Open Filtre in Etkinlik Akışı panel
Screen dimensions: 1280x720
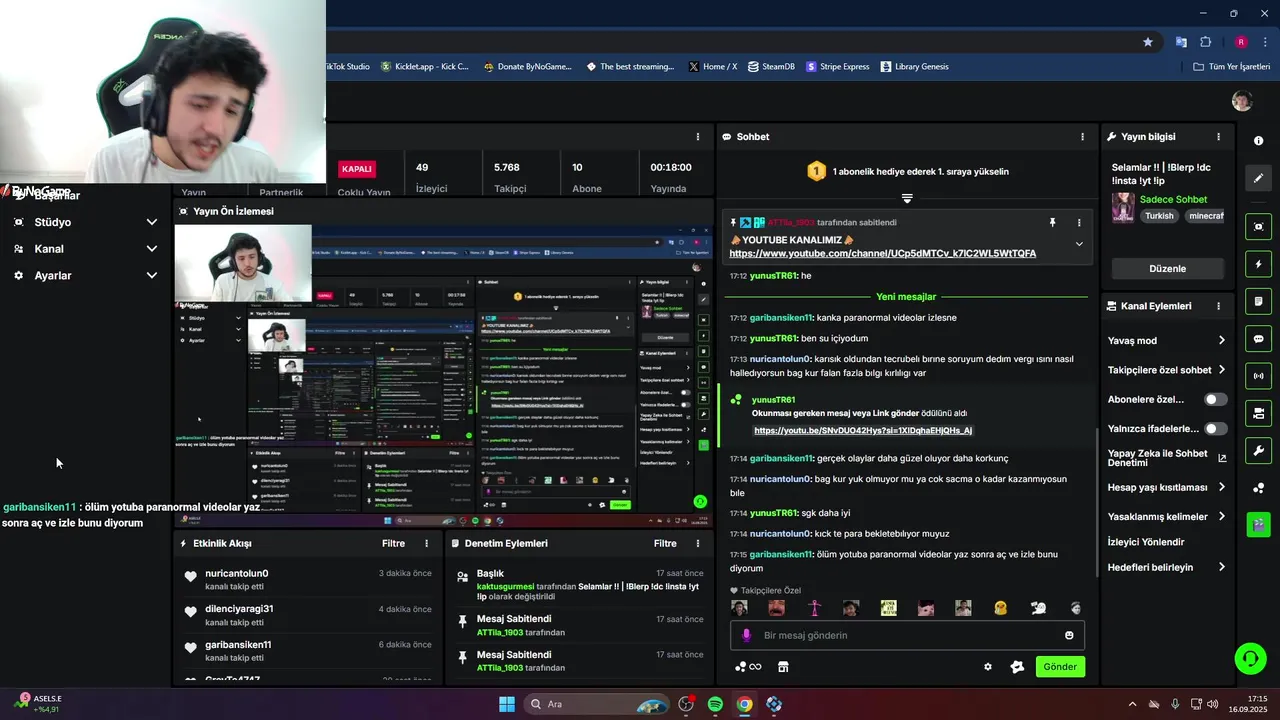[393, 543]
